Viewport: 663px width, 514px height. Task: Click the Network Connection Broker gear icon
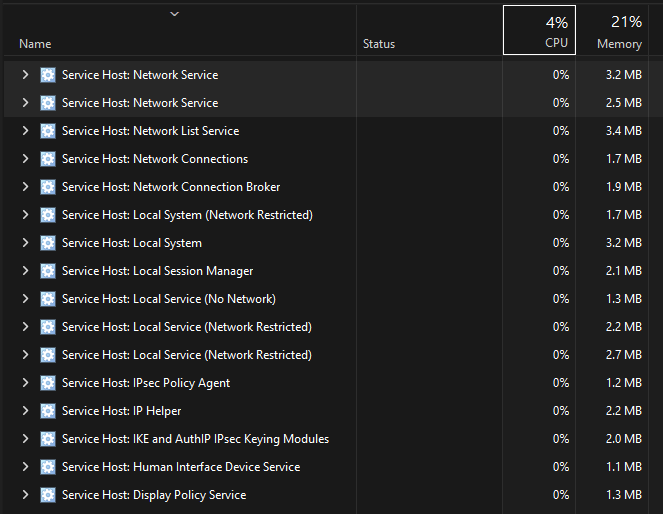click(48, 187)
